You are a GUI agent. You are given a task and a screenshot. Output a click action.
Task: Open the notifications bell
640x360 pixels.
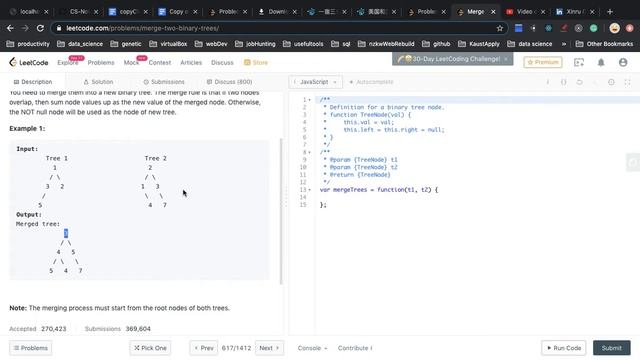click(x=601, y=62)
